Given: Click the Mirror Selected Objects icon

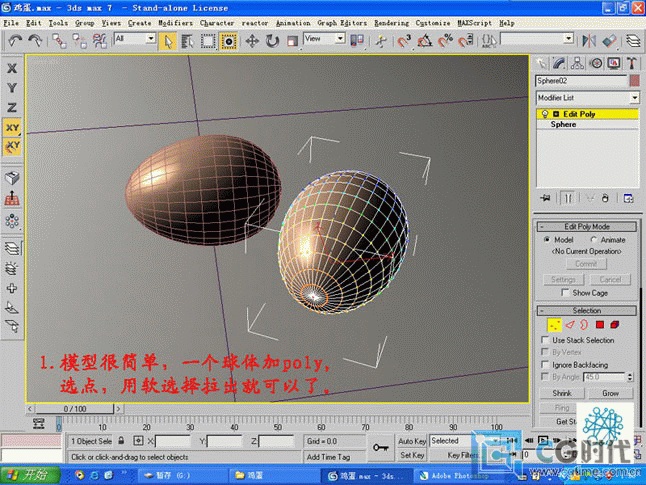Looking at the screenshot, I should (589, 41).
